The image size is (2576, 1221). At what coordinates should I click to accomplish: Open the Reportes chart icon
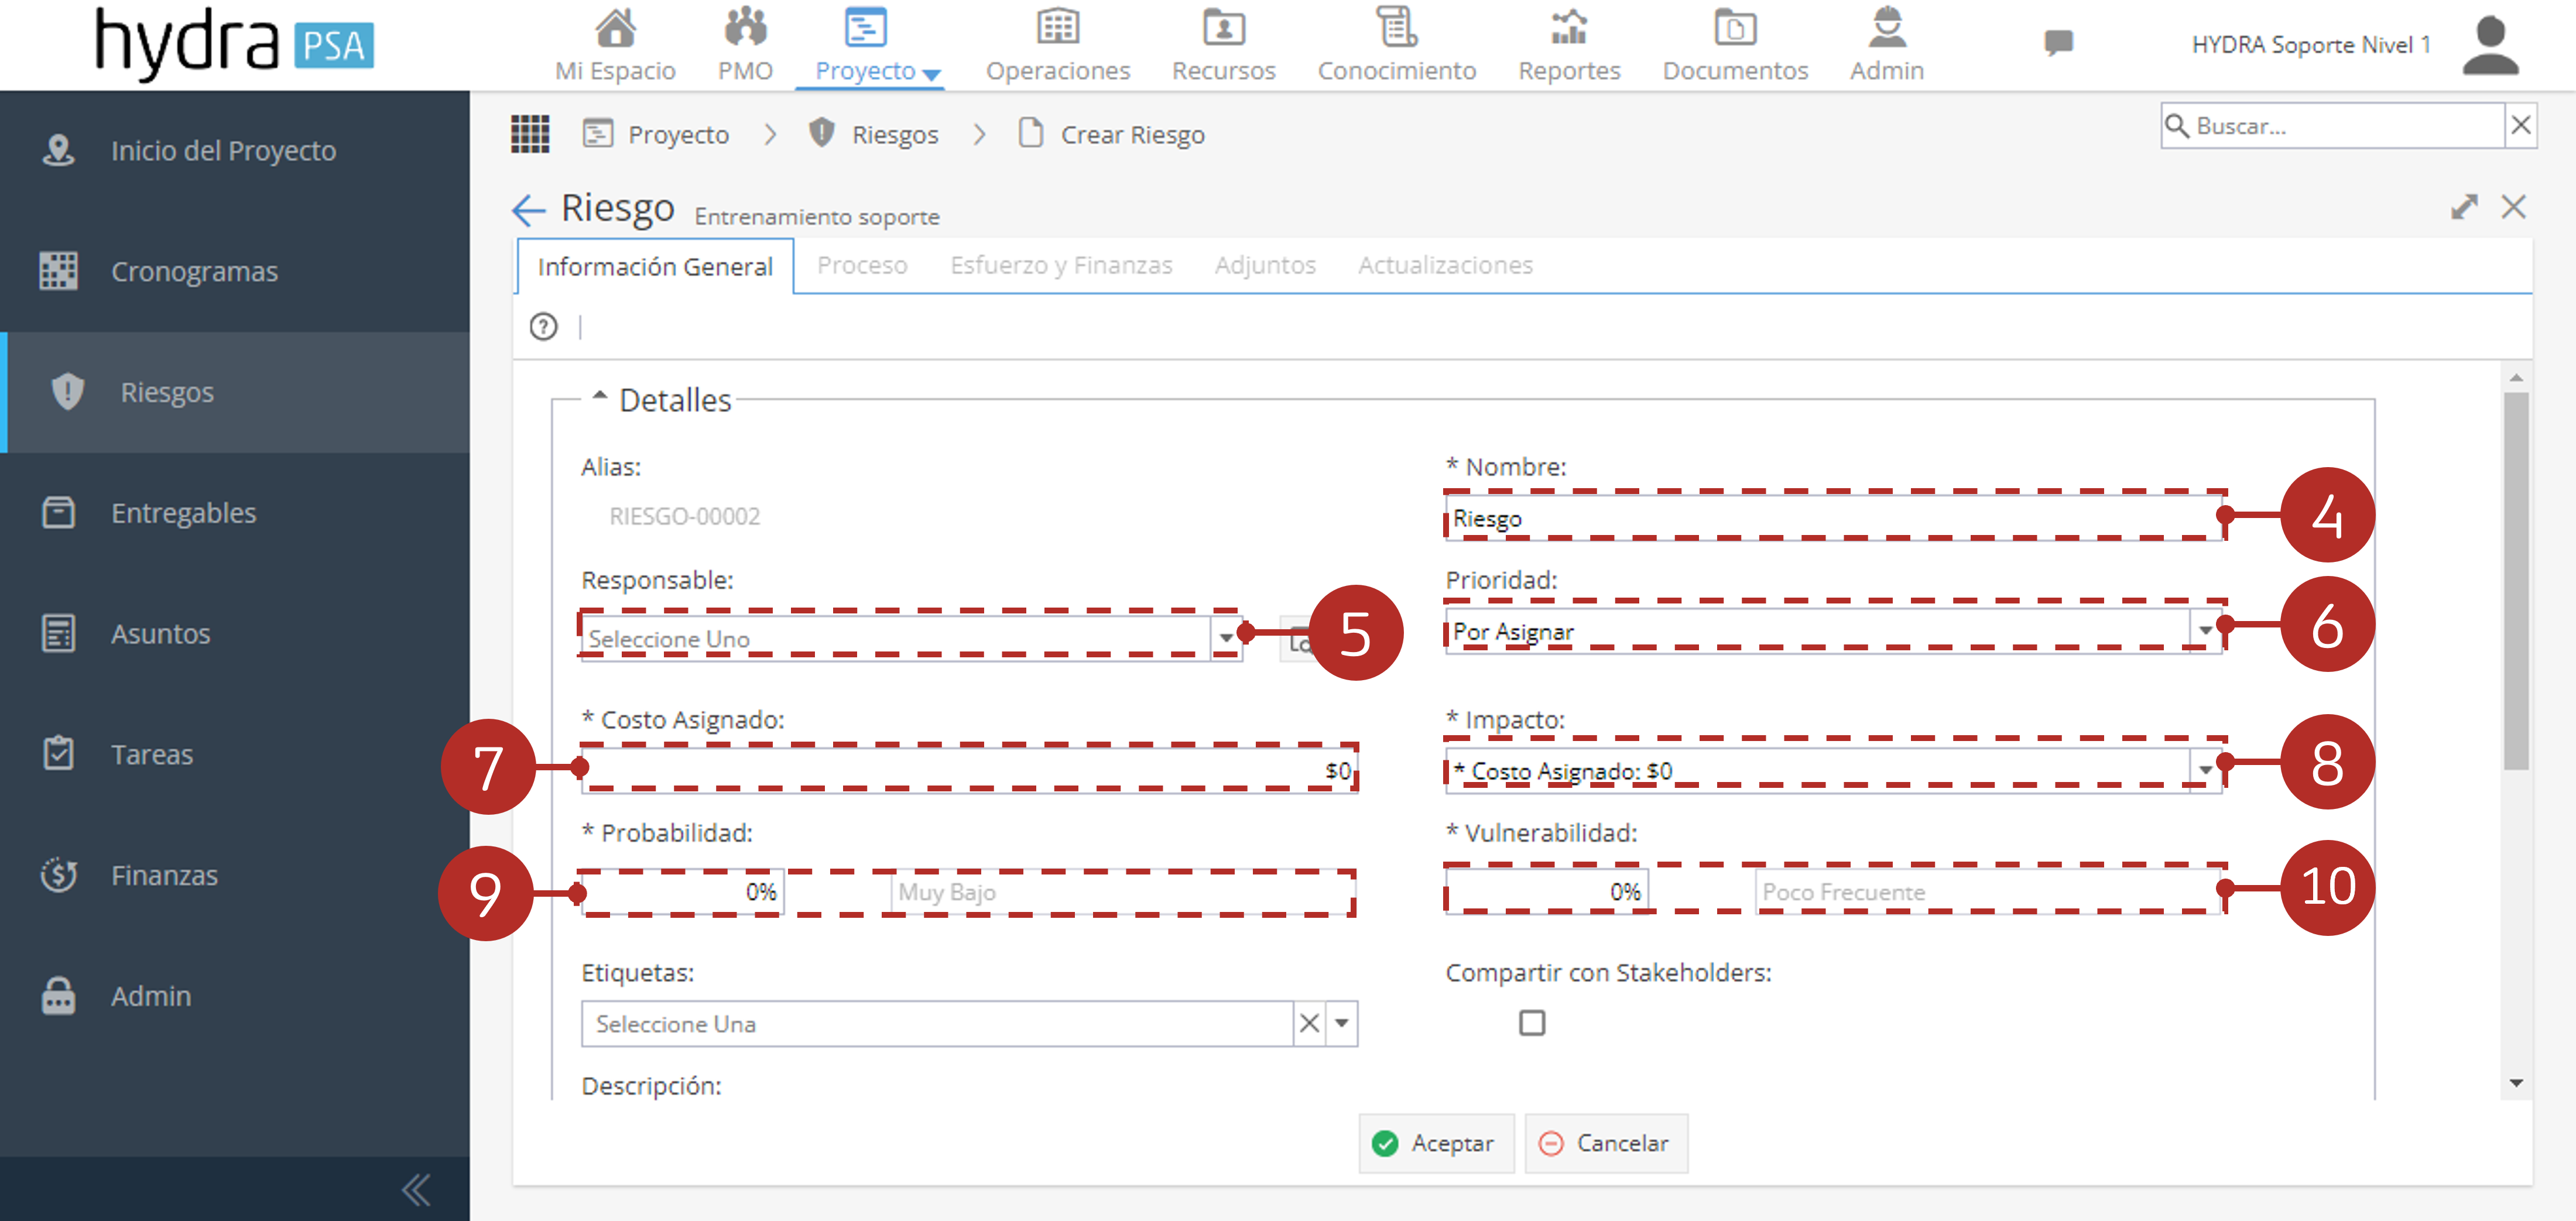tap(1568, 27)
